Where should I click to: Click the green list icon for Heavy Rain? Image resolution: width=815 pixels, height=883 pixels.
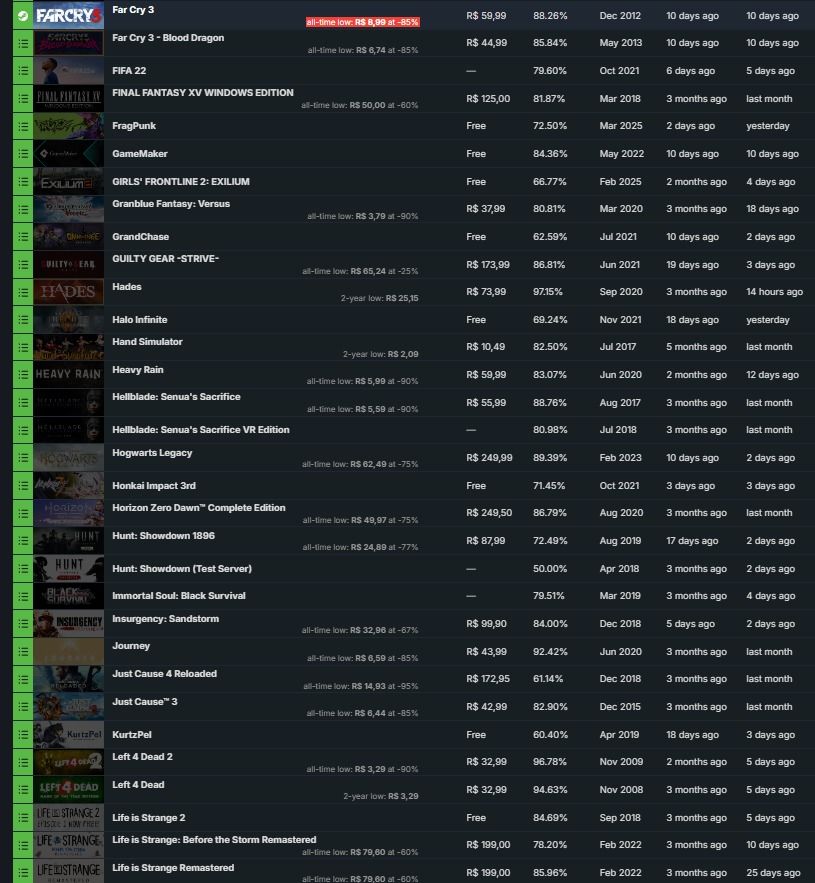[x=23, y=375]
